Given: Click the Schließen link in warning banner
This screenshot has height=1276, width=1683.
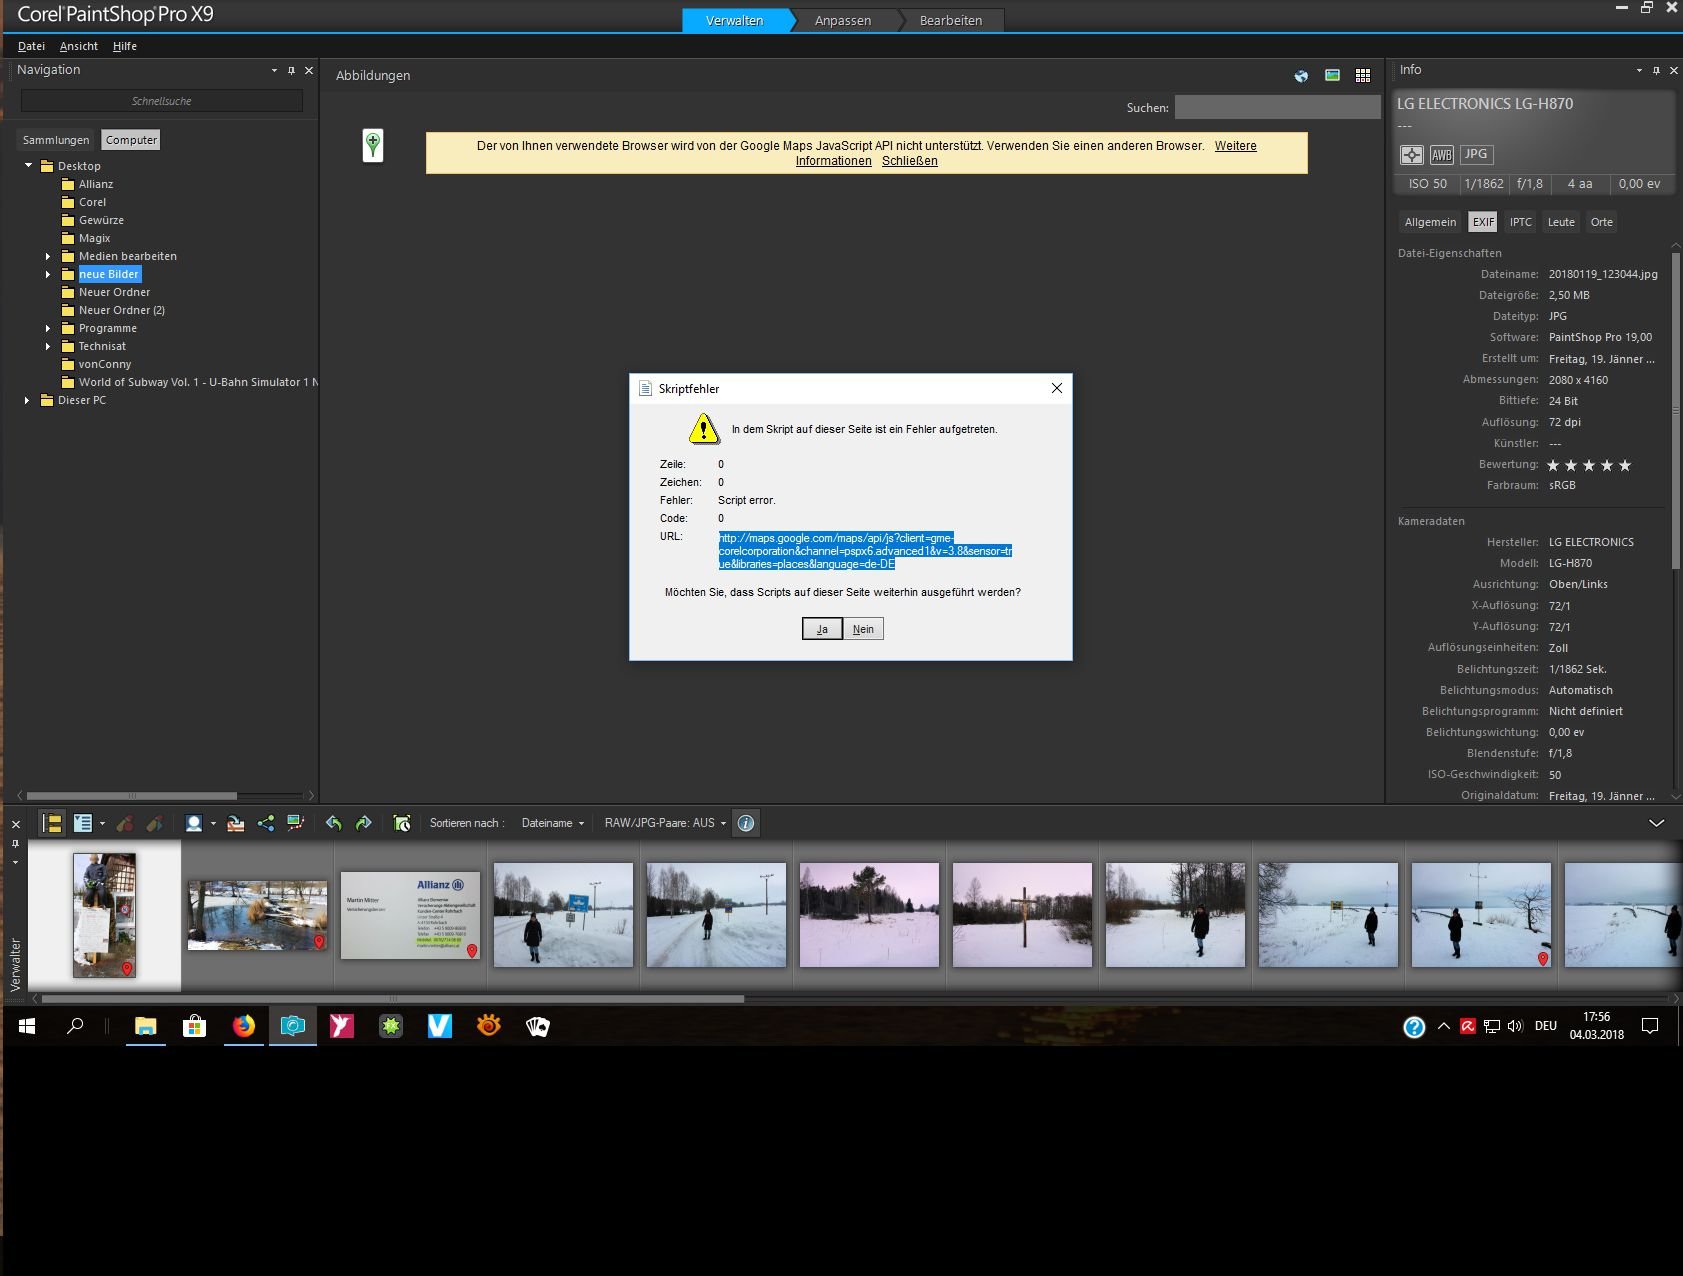Looking at the screenshot, I should coord(909,161).
